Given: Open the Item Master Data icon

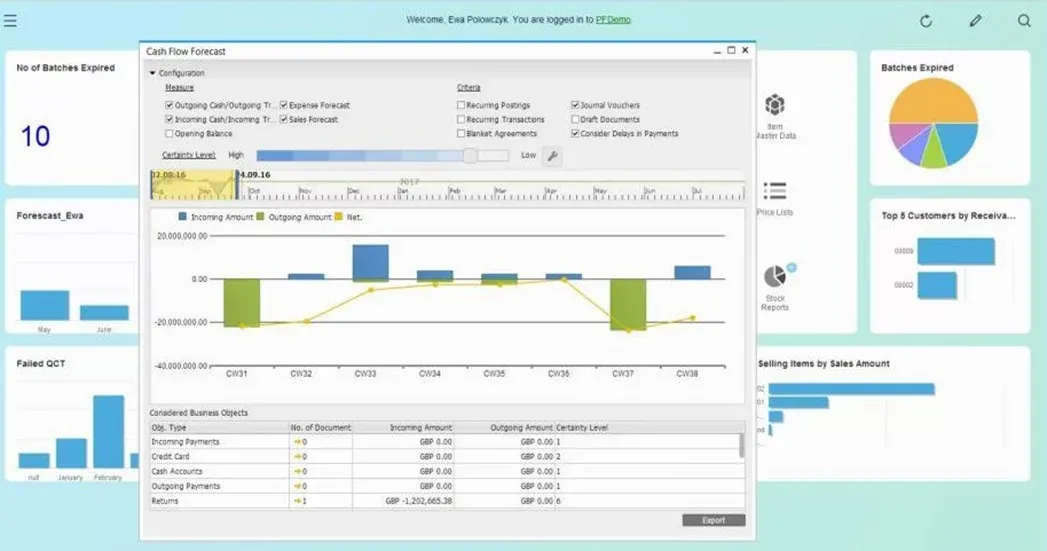Looking at the screenshot, I should click(774, 106).
